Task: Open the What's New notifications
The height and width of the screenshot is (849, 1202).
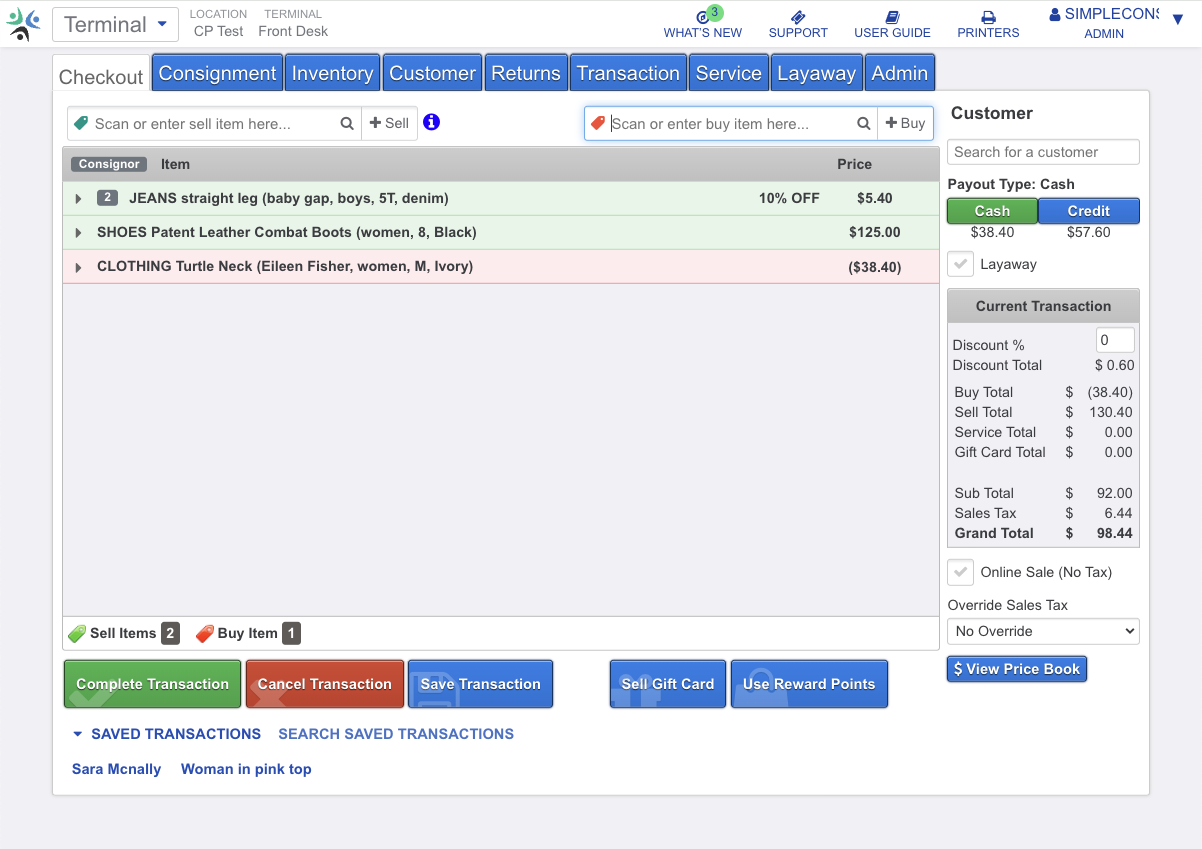Action: (703, 25)
